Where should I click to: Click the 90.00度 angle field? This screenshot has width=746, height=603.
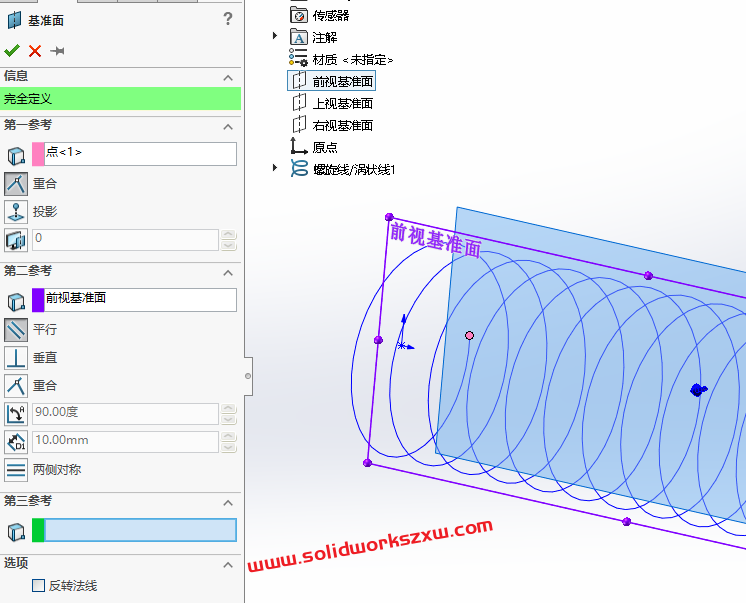(x=126, y=414)
